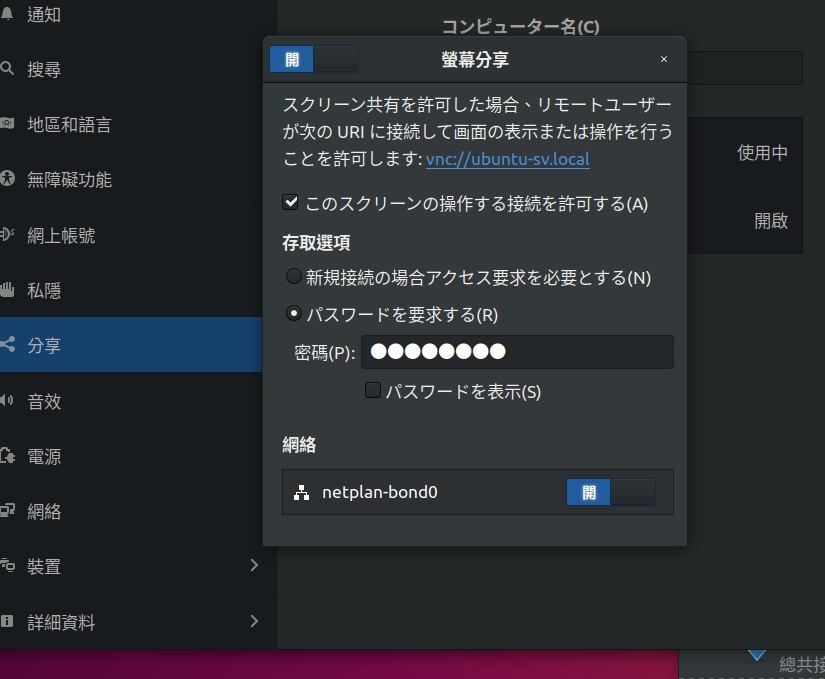
Task: Expand the 裝置 submenu chevron
Action: pyautogui.click(x=255, y=565)
